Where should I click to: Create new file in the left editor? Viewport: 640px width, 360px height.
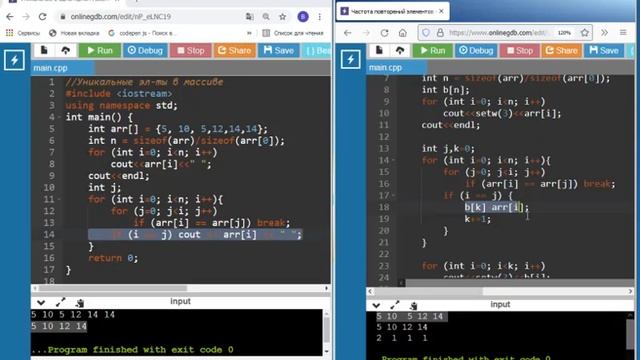click(x=44, y=50)
